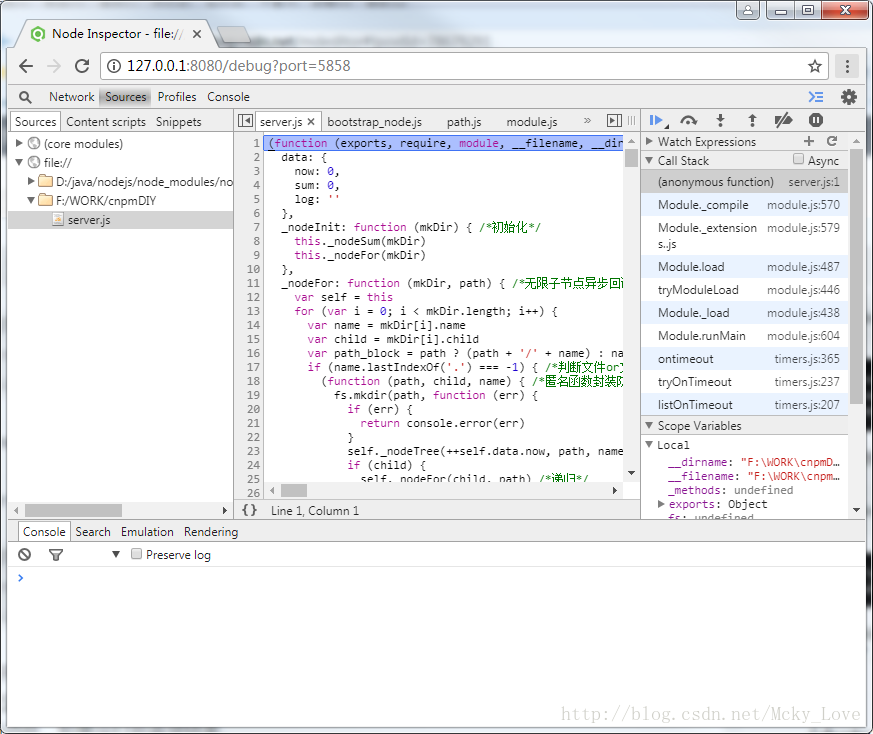Click the clear console icon

[24, 554]
